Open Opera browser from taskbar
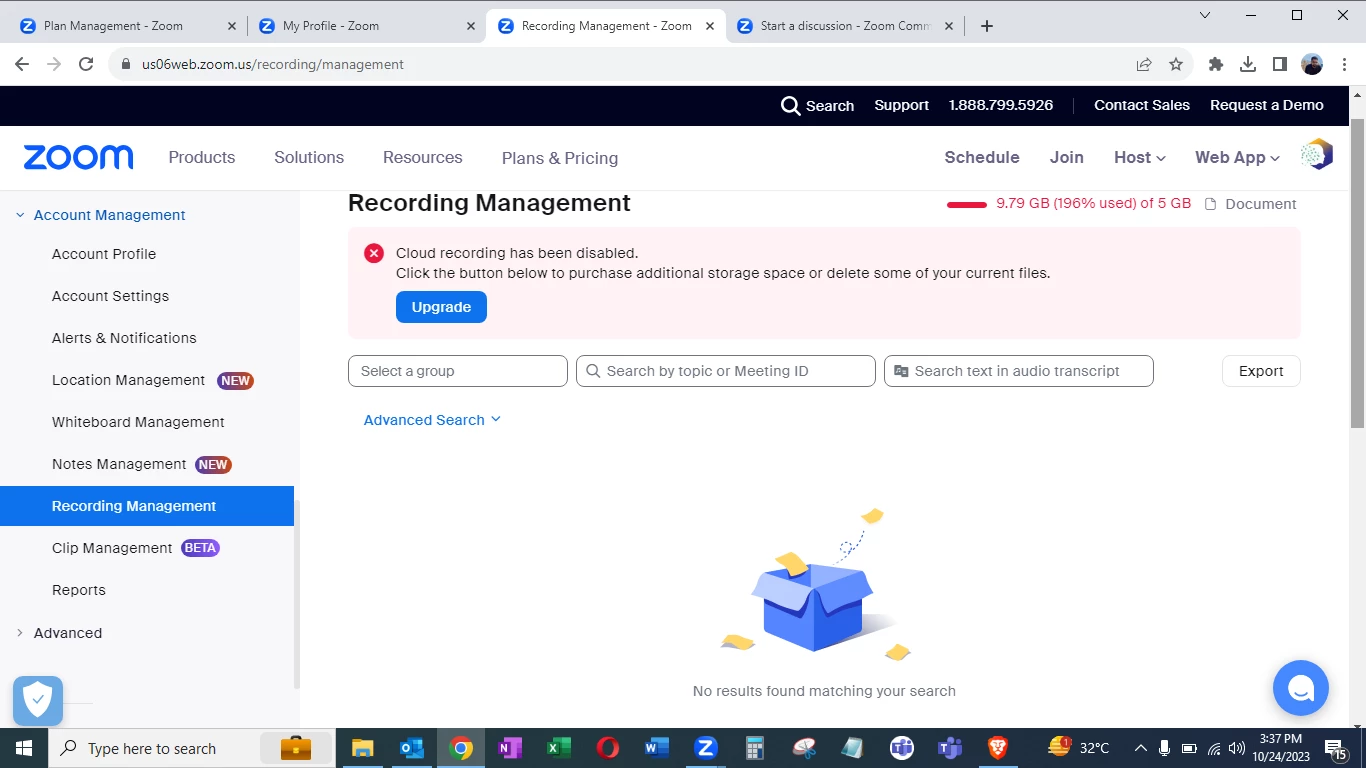This screenshot has height=768, width=1366. (x=607, y=748)
